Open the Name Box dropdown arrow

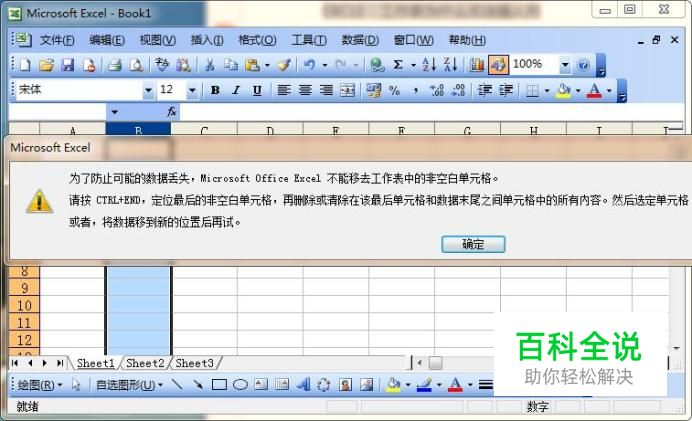point(114,112)
